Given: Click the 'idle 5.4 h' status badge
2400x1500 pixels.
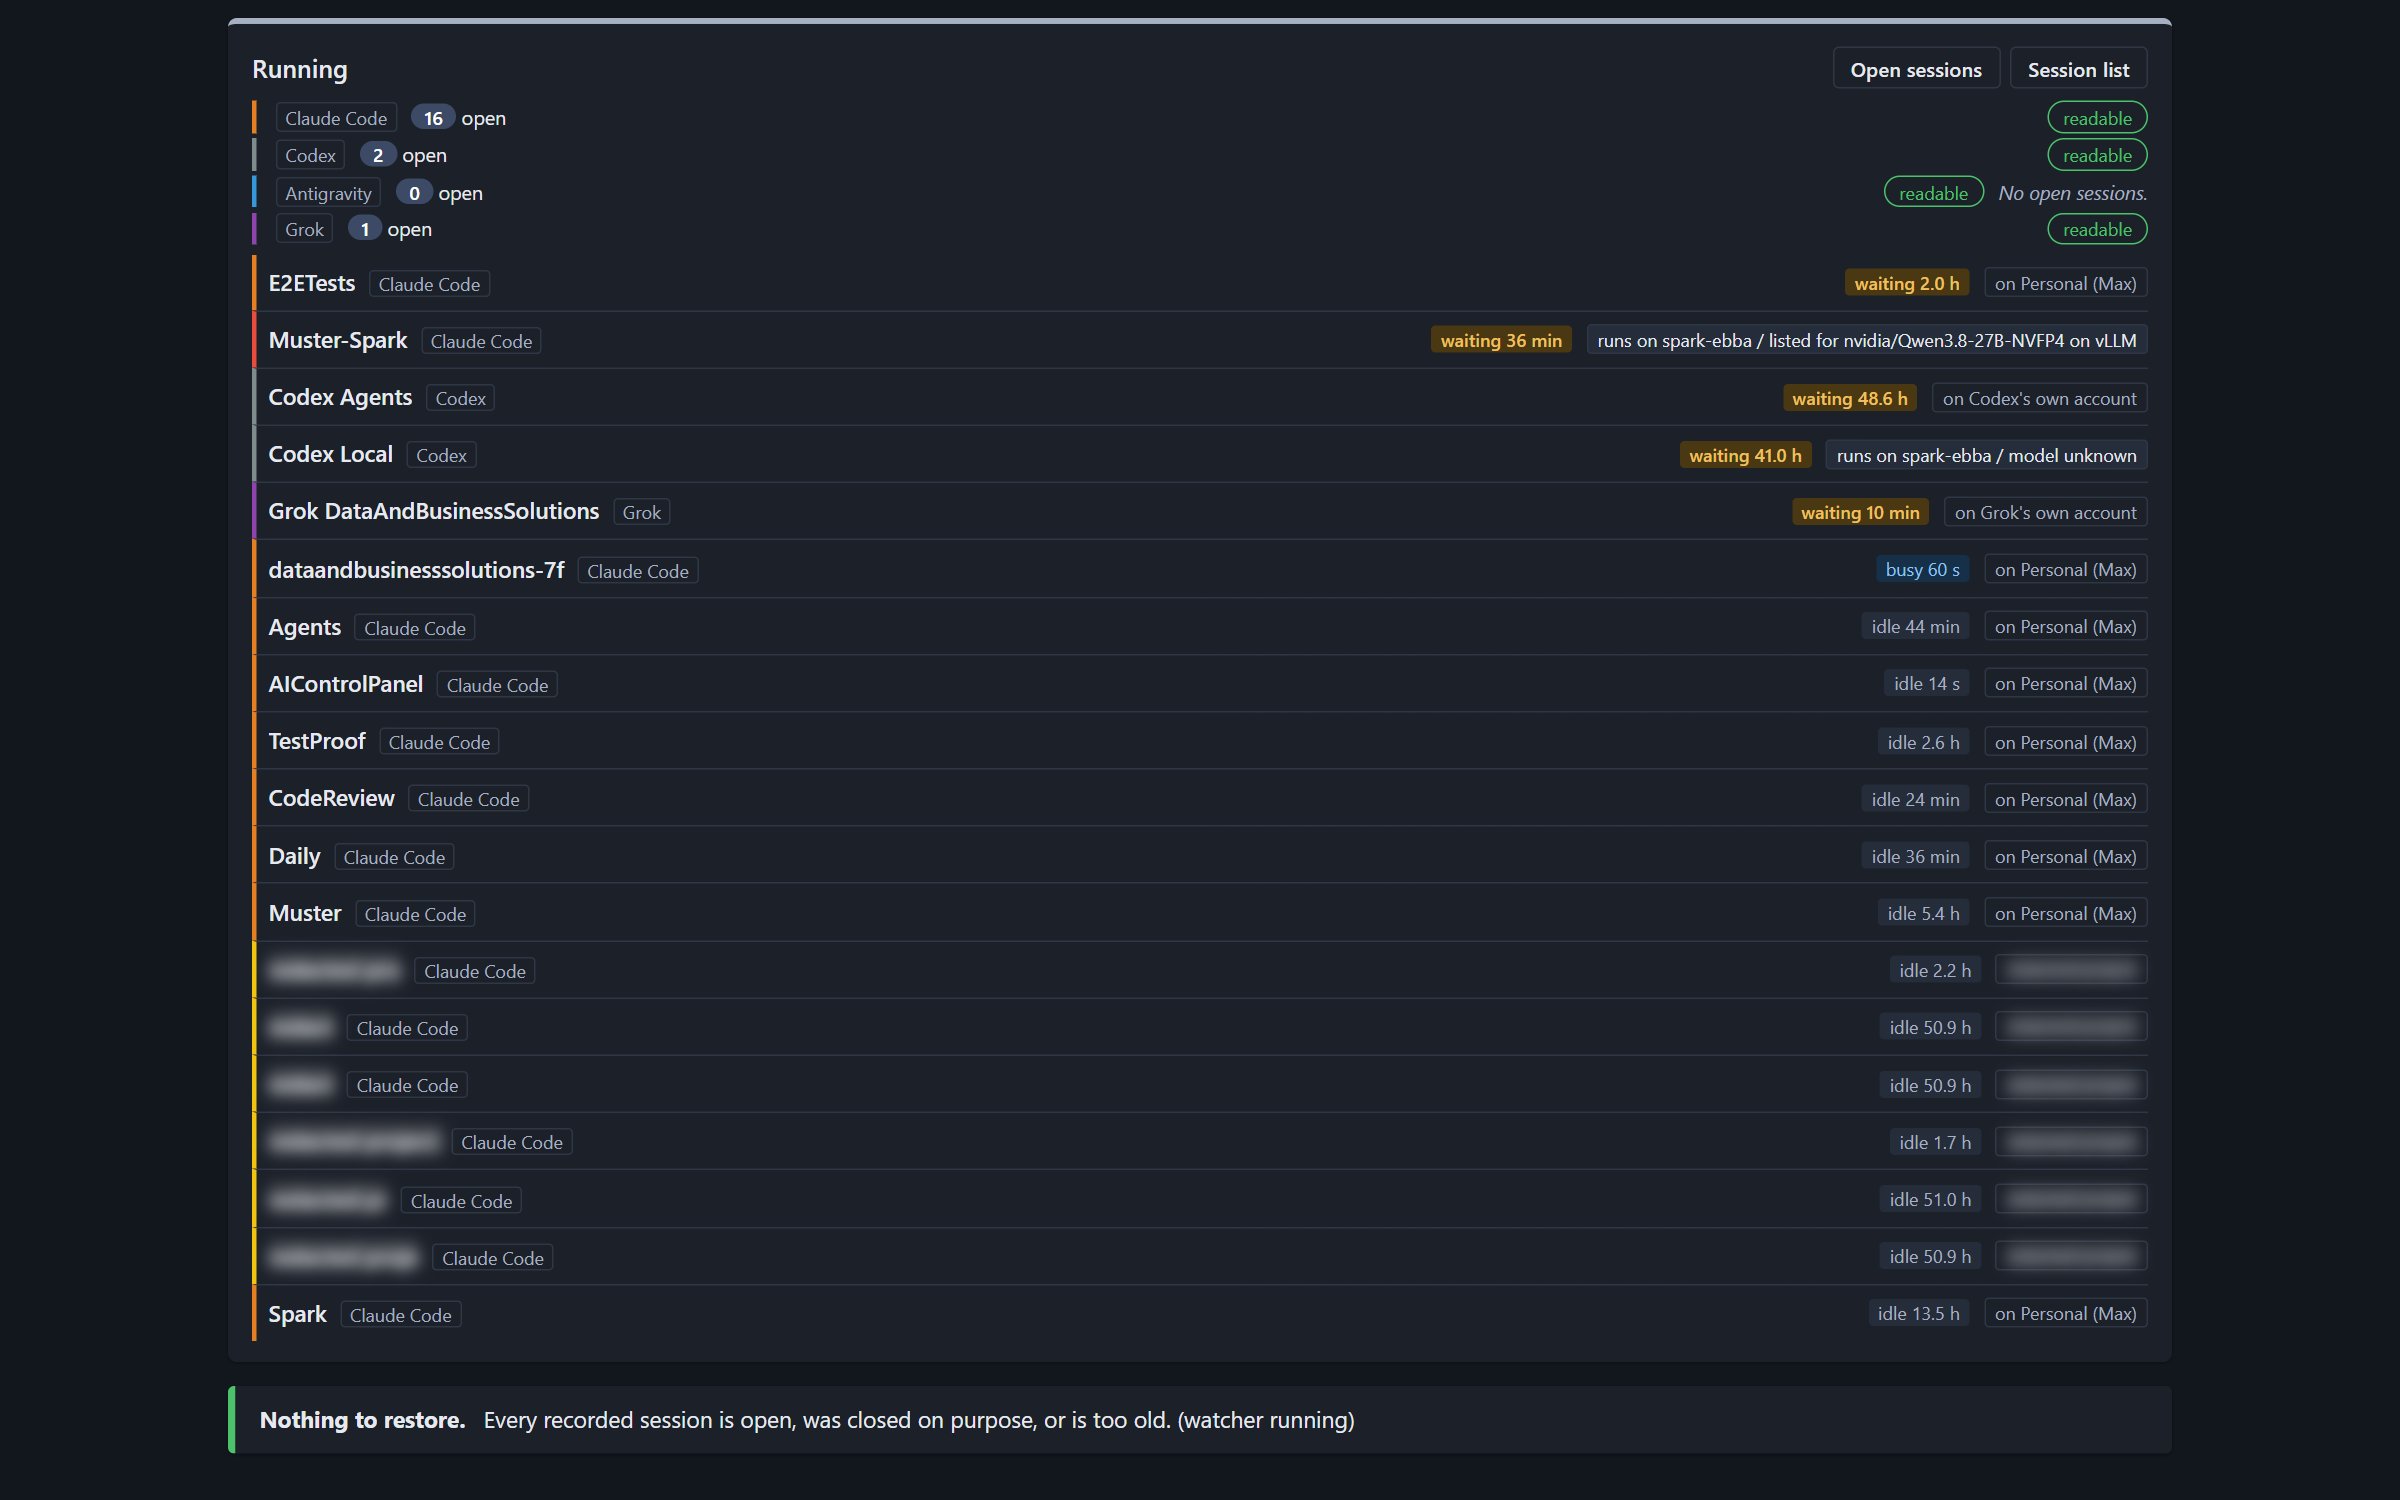Looking at the screenshot, I should pos(1923,913).
